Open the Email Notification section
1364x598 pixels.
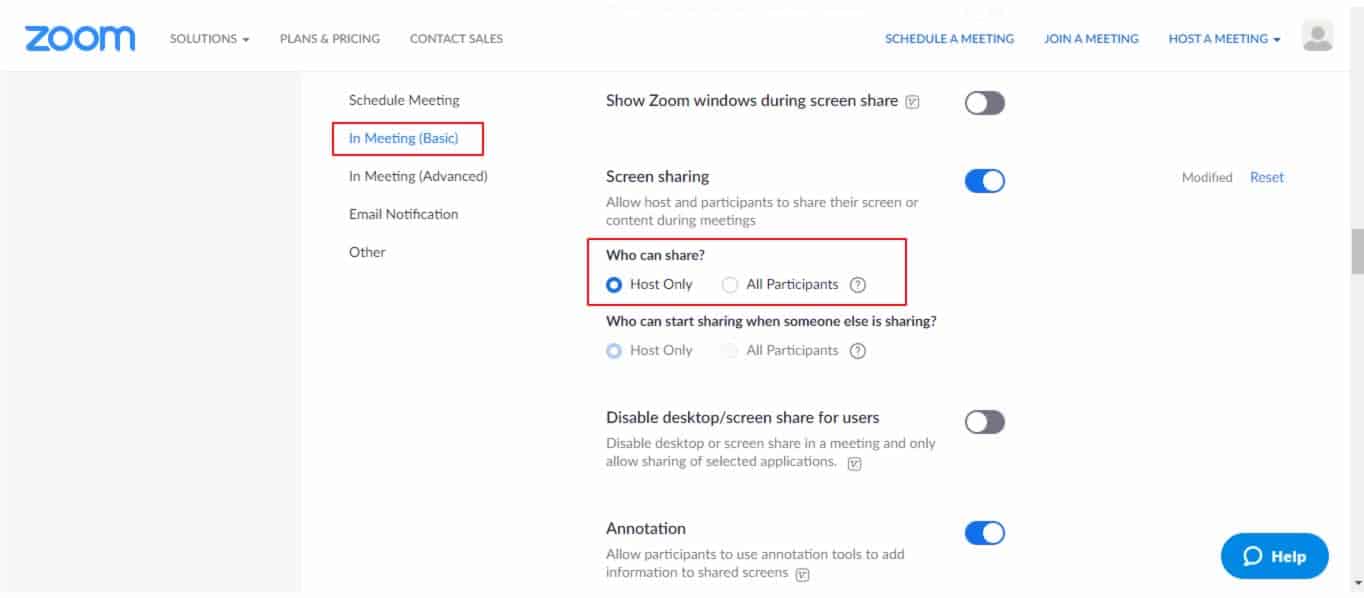pyautogui.click(x=403, y=214)
